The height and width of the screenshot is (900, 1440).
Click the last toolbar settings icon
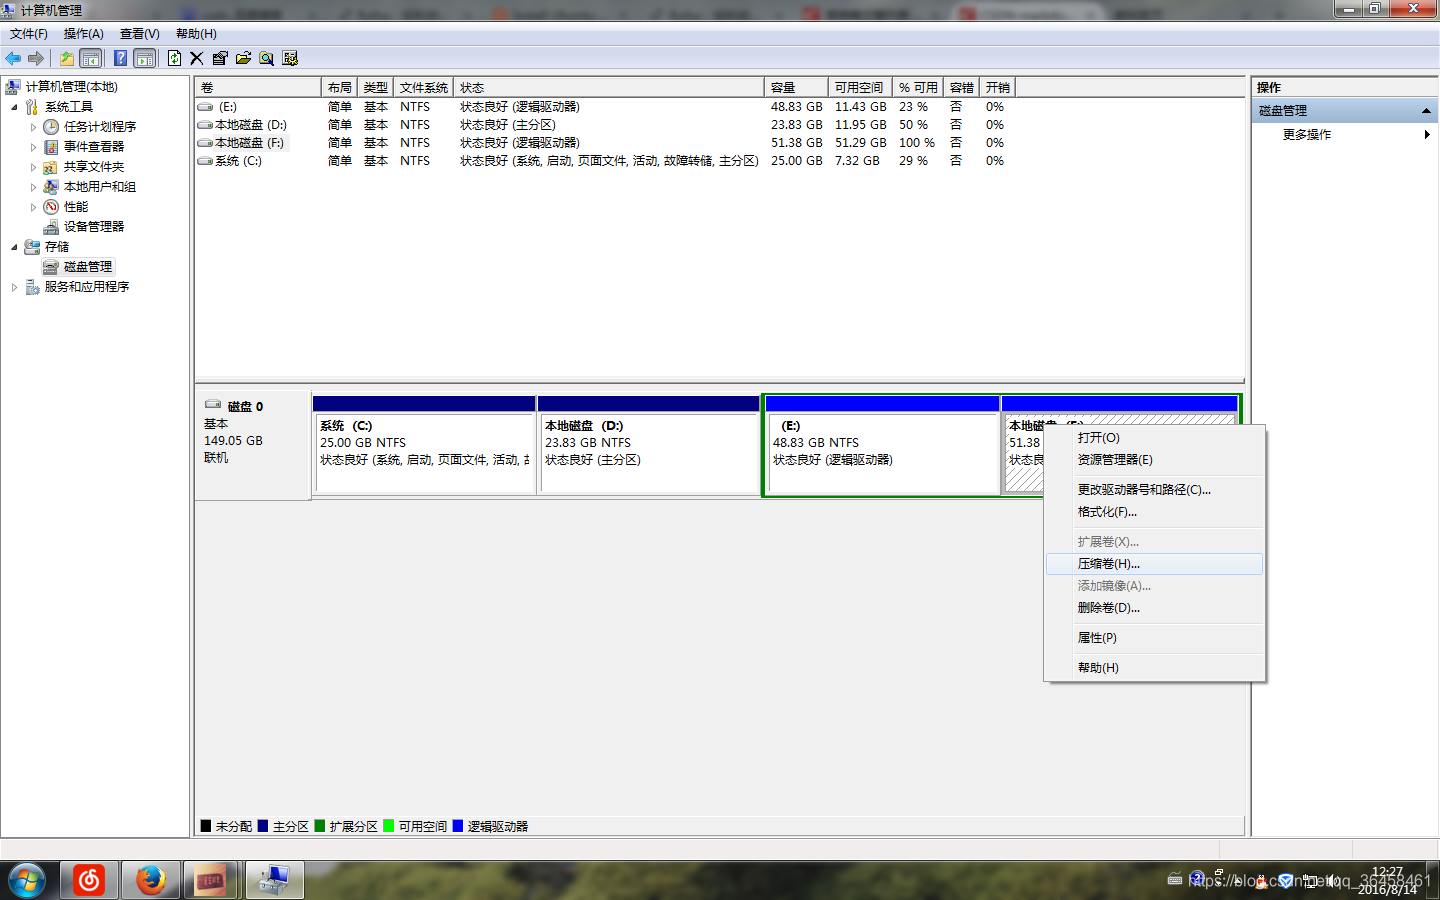pyautogui.click(x=290, y=58)
